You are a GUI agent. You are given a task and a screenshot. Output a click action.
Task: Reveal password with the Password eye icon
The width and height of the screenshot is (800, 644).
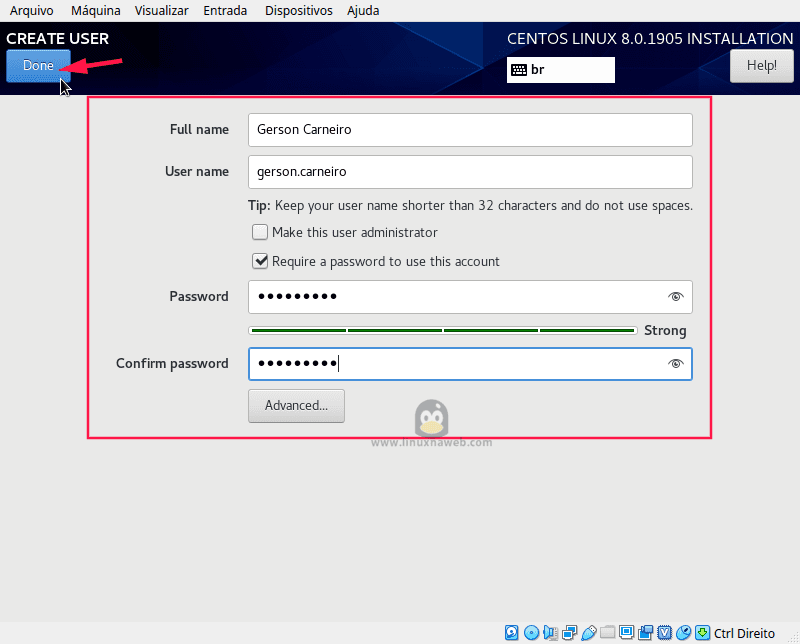(x=676, y=296)
